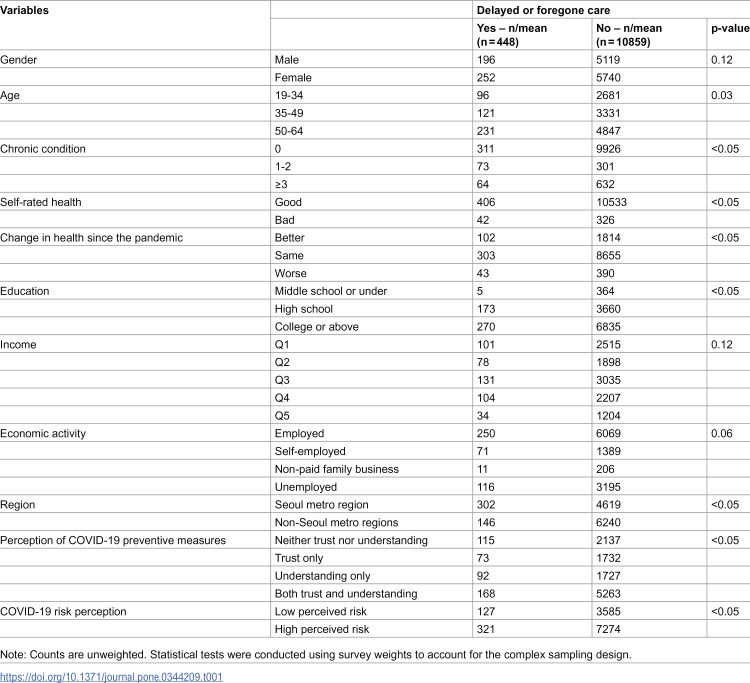The width and height of the screenshot is (750, 683).
Task: Click the Variables column header
Action: pyautogui.click(x=24, y=10)
